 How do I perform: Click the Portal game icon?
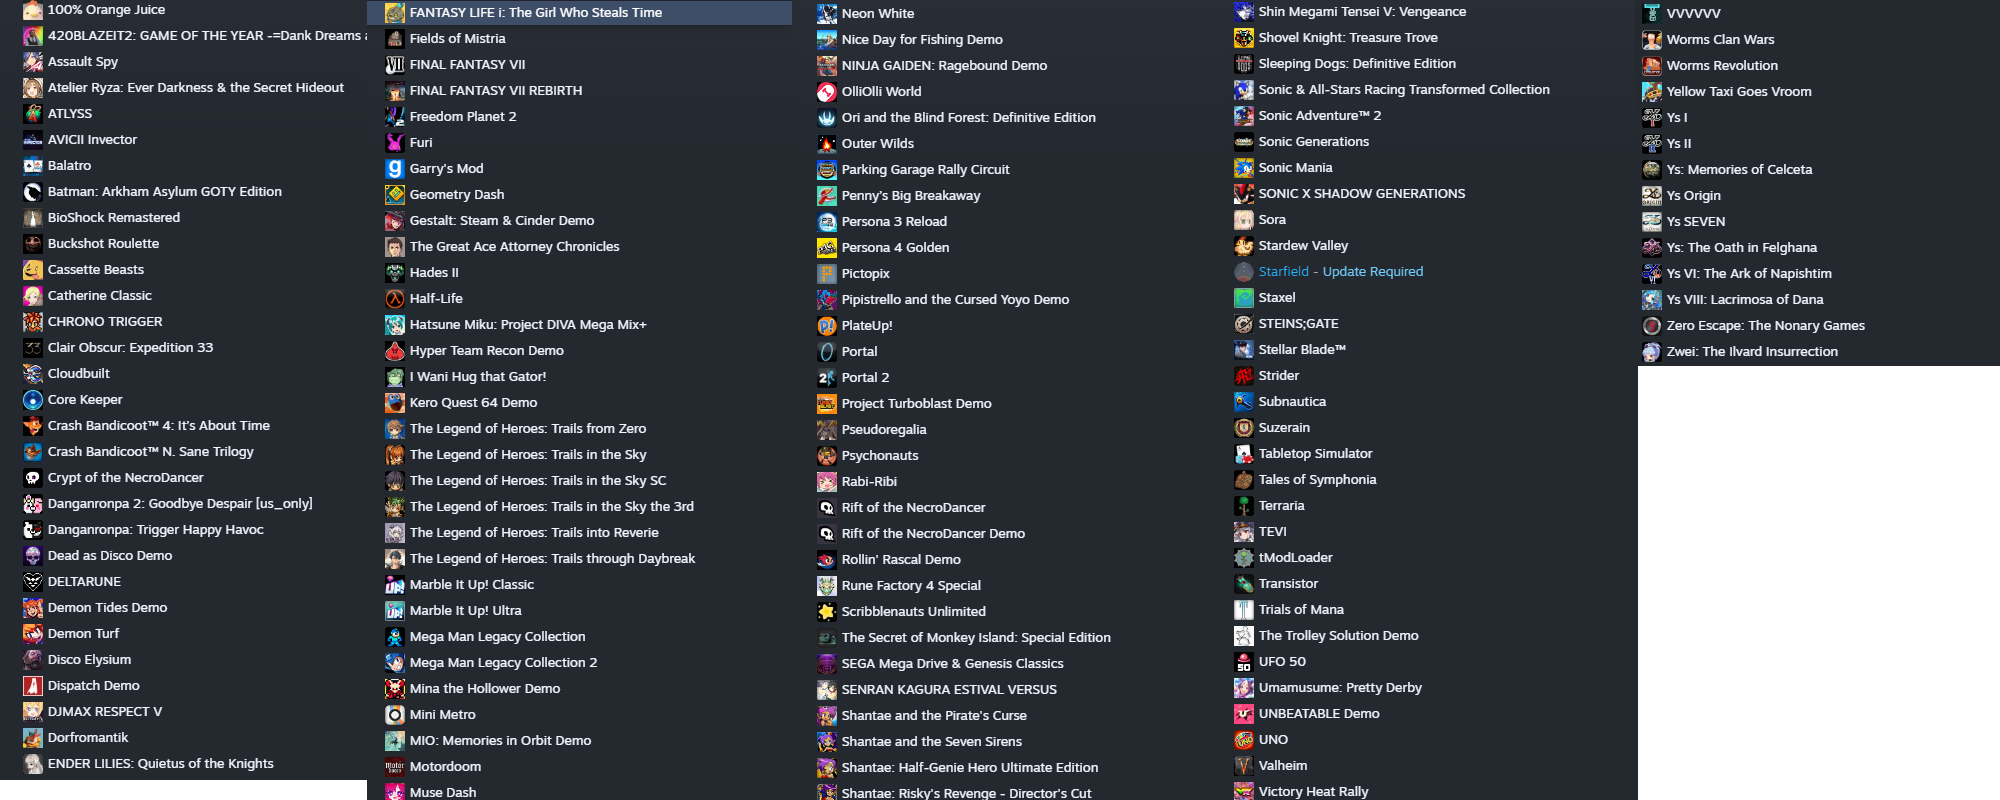click(x=827, y=352)
